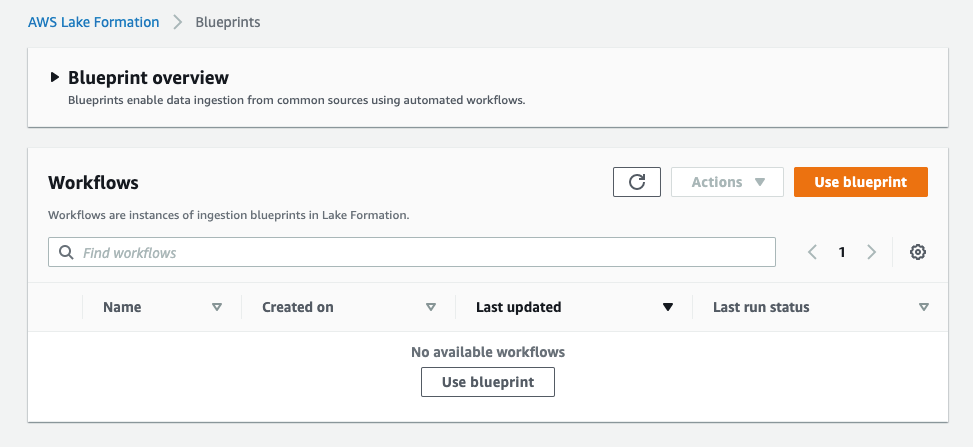Click the Blueprints breadcrumb item
The height and width of the screenshot is (447, 973).
point(228,22)
